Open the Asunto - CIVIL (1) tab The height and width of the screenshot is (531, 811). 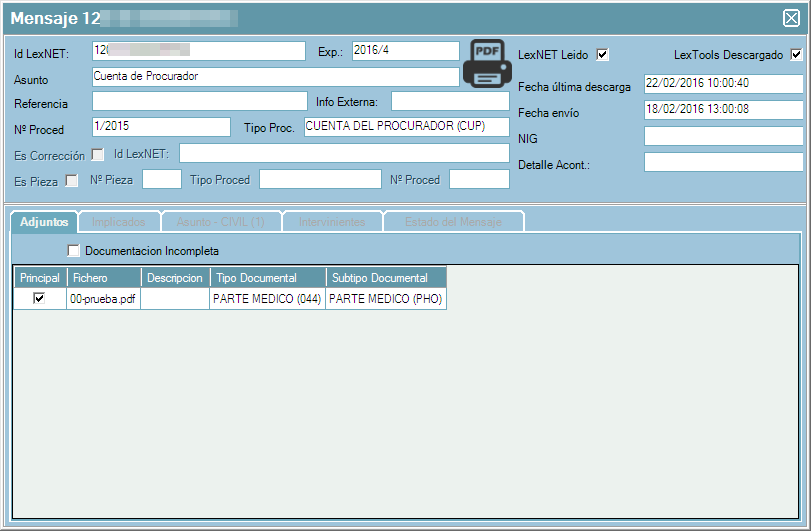click(220, 221)
